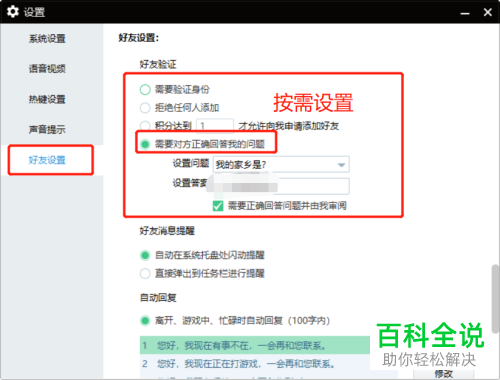Select the 好友设置 sidebar item
This screenshot has width=500, height=380.
(47, 160)
